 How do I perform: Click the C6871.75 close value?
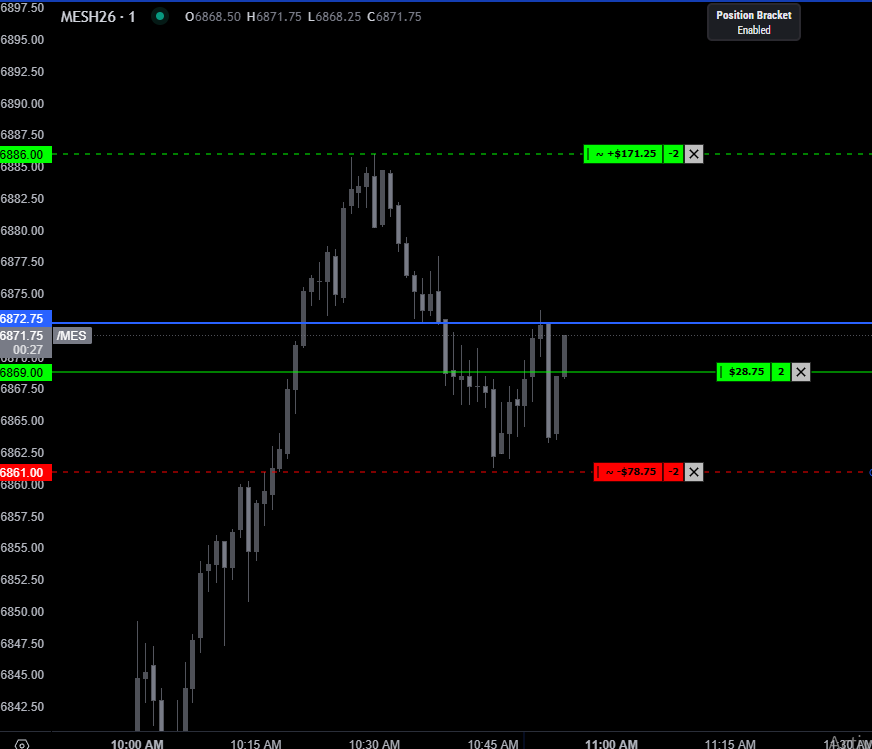pyautogui.click(x=394, y=17)
